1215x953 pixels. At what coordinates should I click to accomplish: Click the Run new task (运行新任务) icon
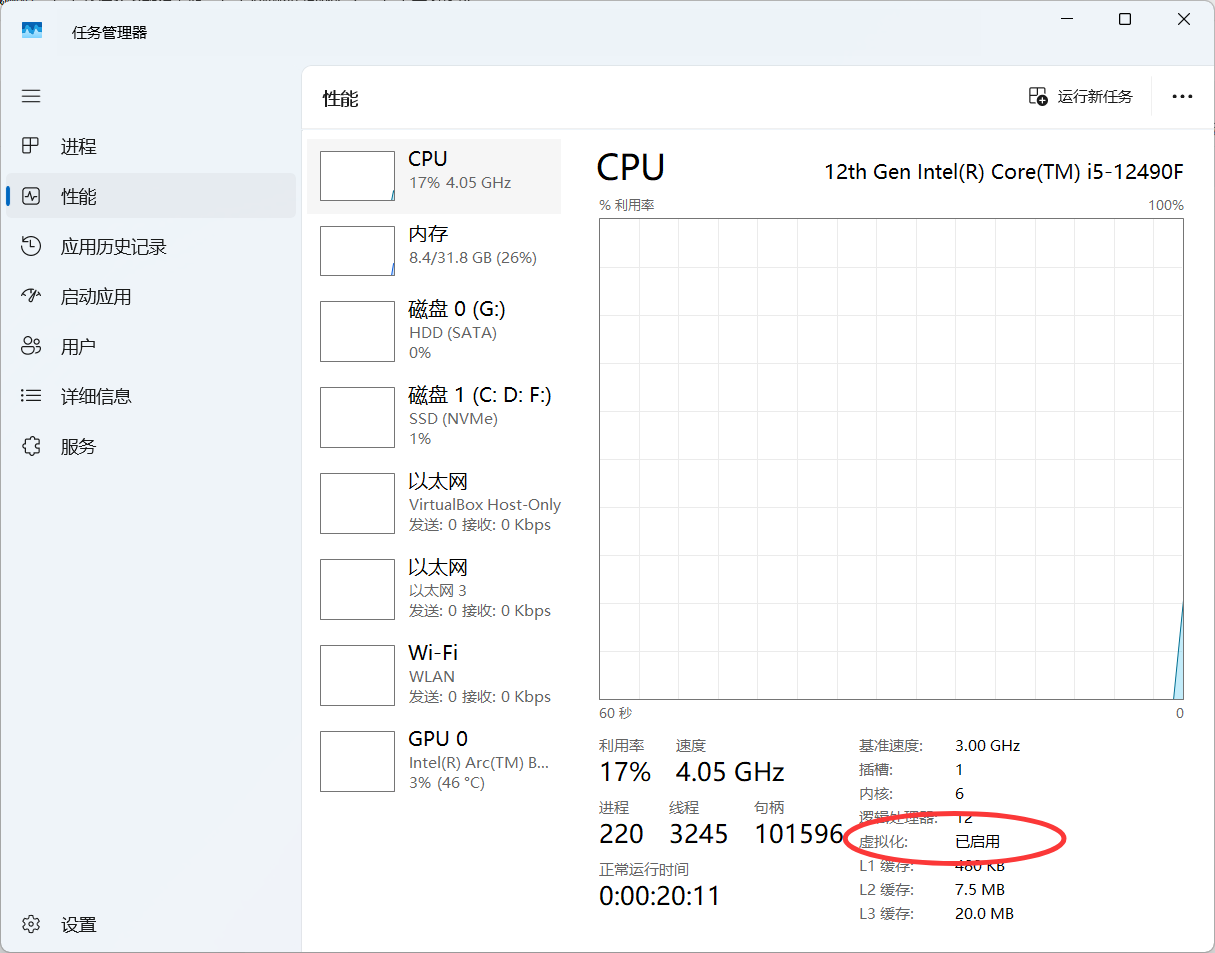coord(1038,96)
